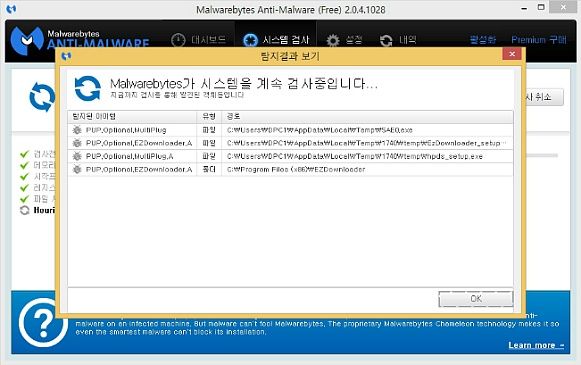Maximize the Malwarebytes main window

pyautogui.click(x=541, y=7)
